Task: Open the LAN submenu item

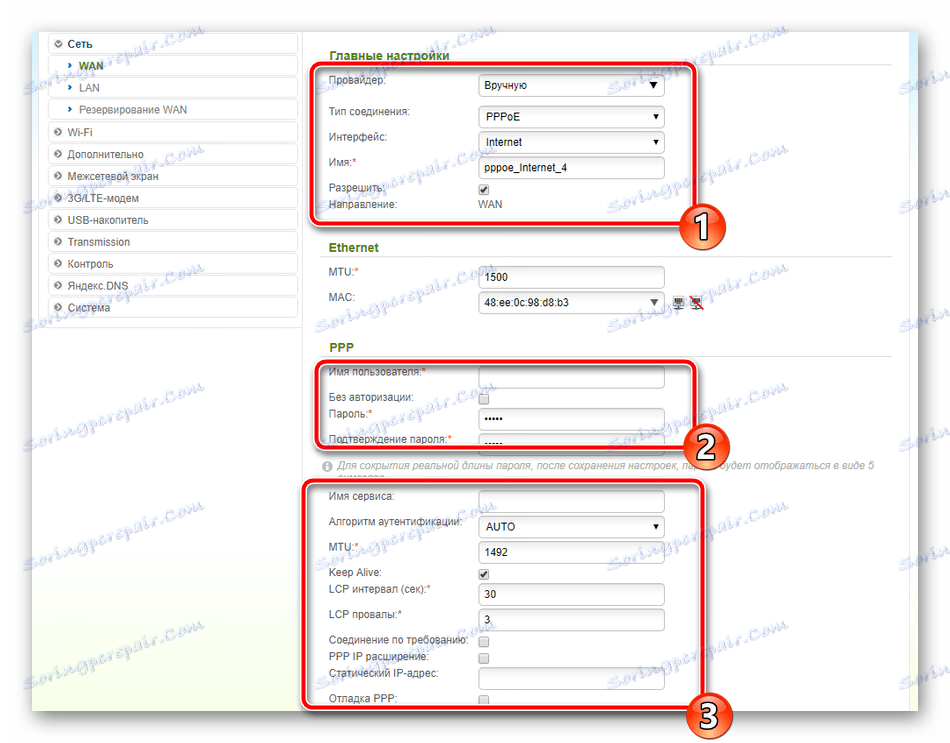Action: coord(173,87)
